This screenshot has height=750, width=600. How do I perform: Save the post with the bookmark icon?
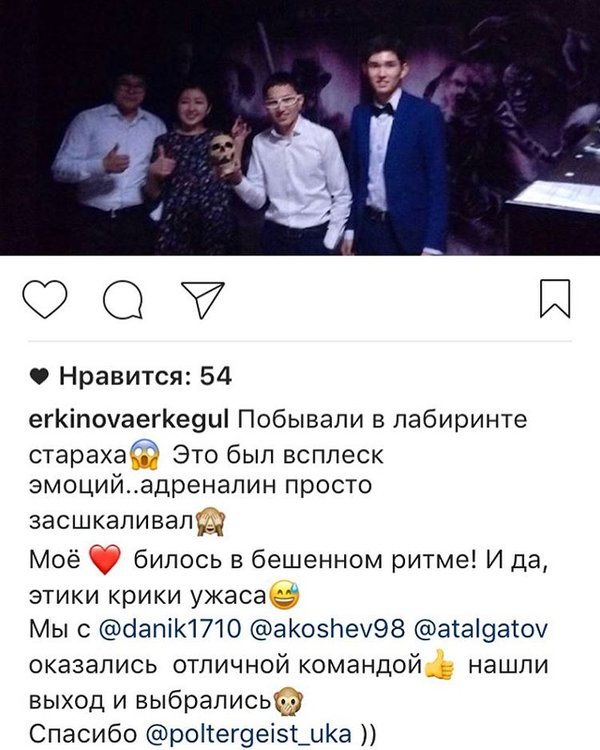point(555,299)
